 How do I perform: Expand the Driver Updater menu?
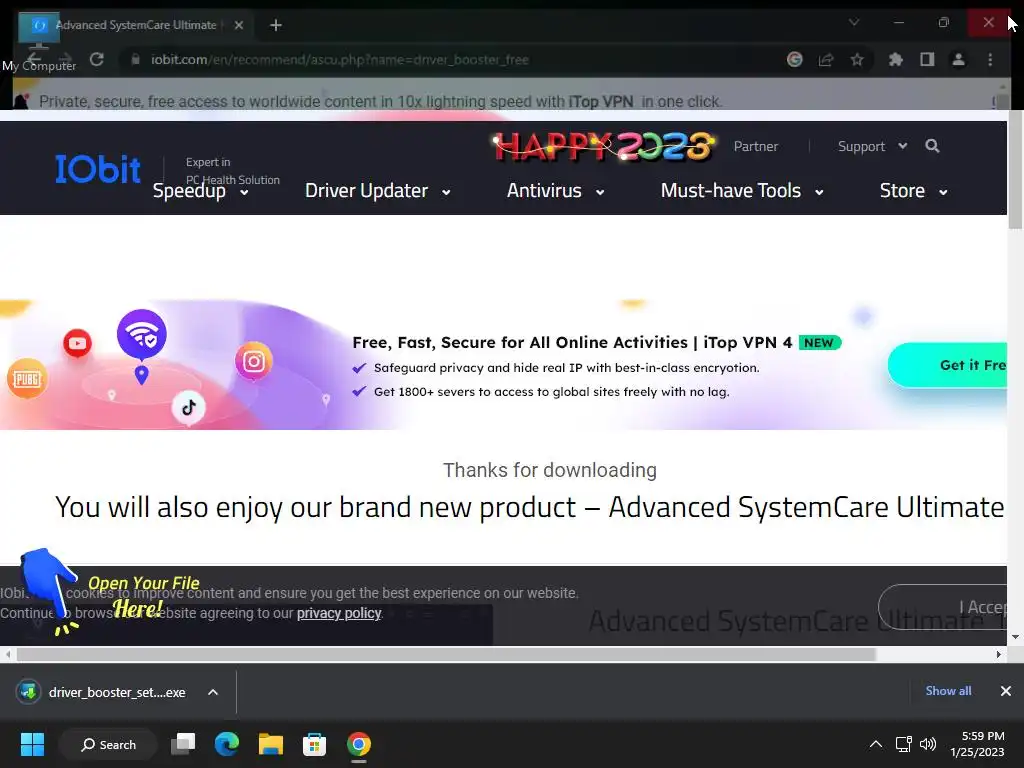click(377, 191)
